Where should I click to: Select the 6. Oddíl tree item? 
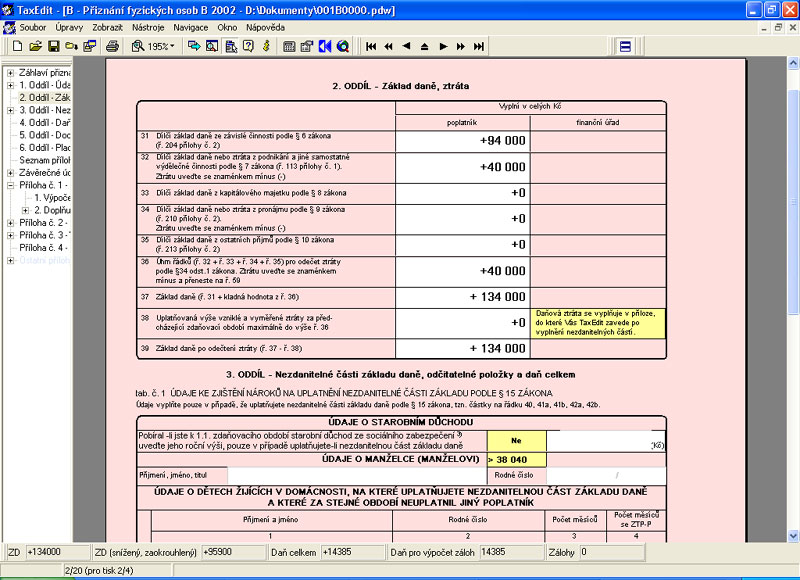point(45,147)
